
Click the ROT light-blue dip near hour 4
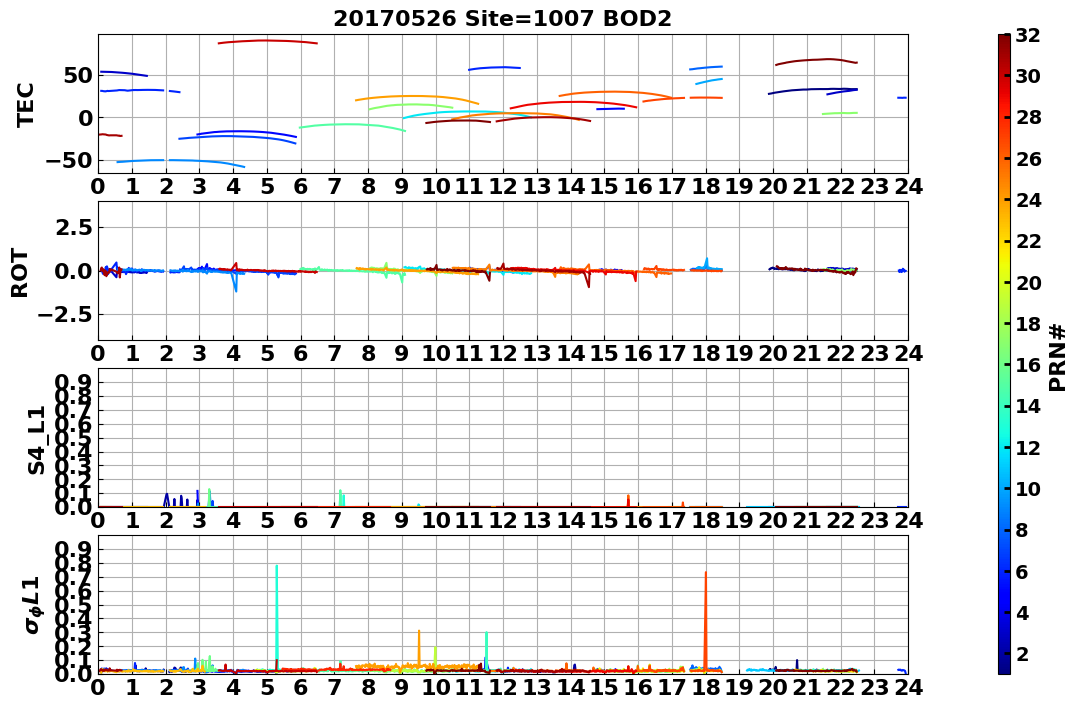(x=235, y=282)
